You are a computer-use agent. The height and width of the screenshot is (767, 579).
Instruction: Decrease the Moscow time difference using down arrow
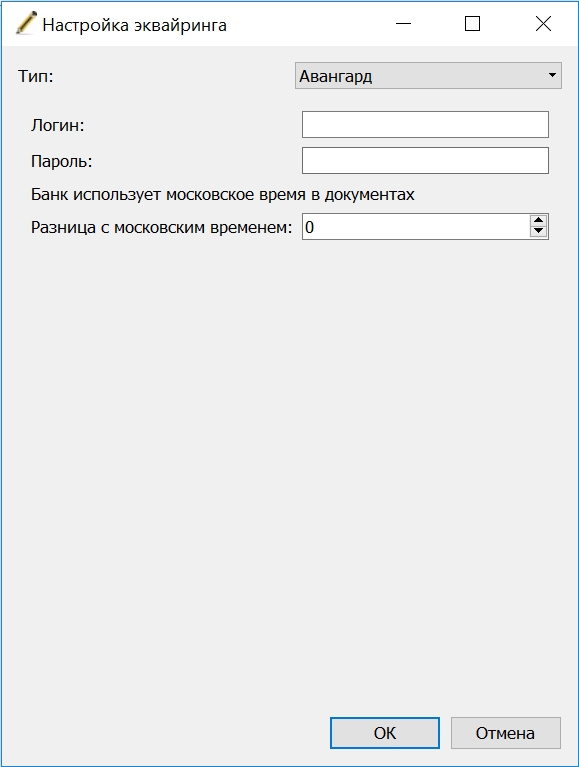[x=538, y=232]
